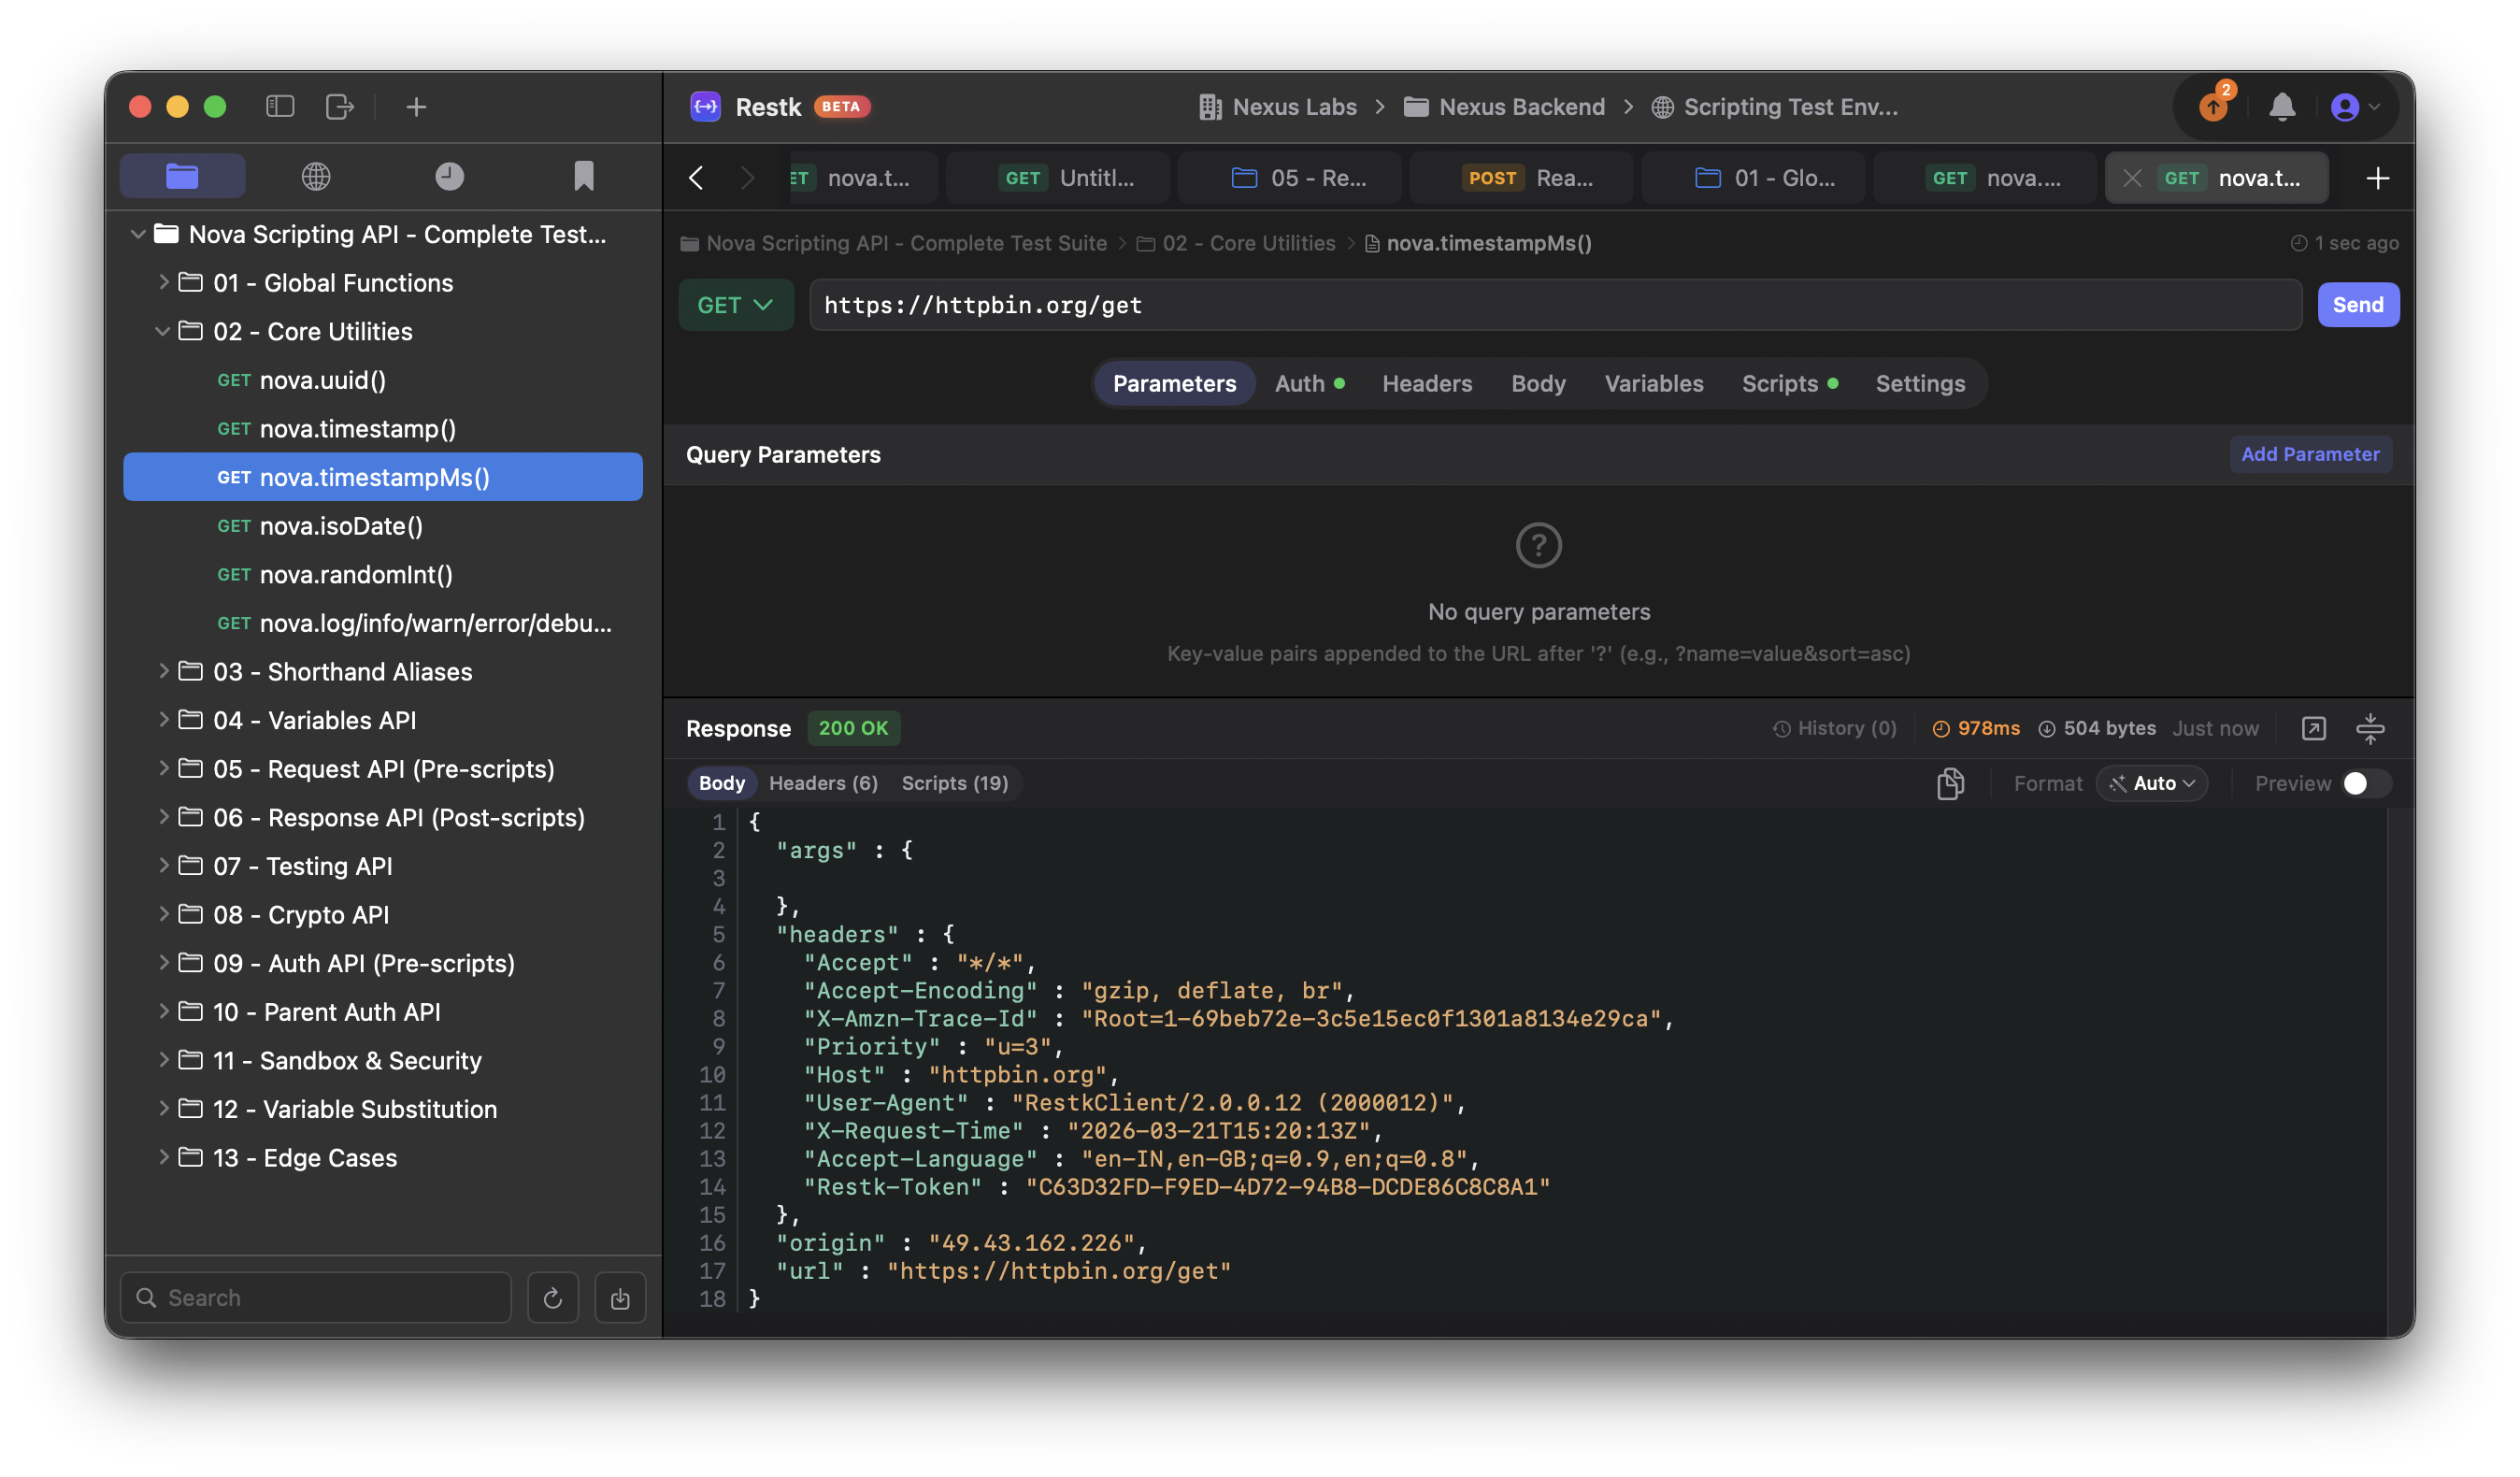Image resolution: width=2520 pixels, height=1477 pixels.
Task: Switch to the globe environments sidebar tab
Action: pos(316,177)
